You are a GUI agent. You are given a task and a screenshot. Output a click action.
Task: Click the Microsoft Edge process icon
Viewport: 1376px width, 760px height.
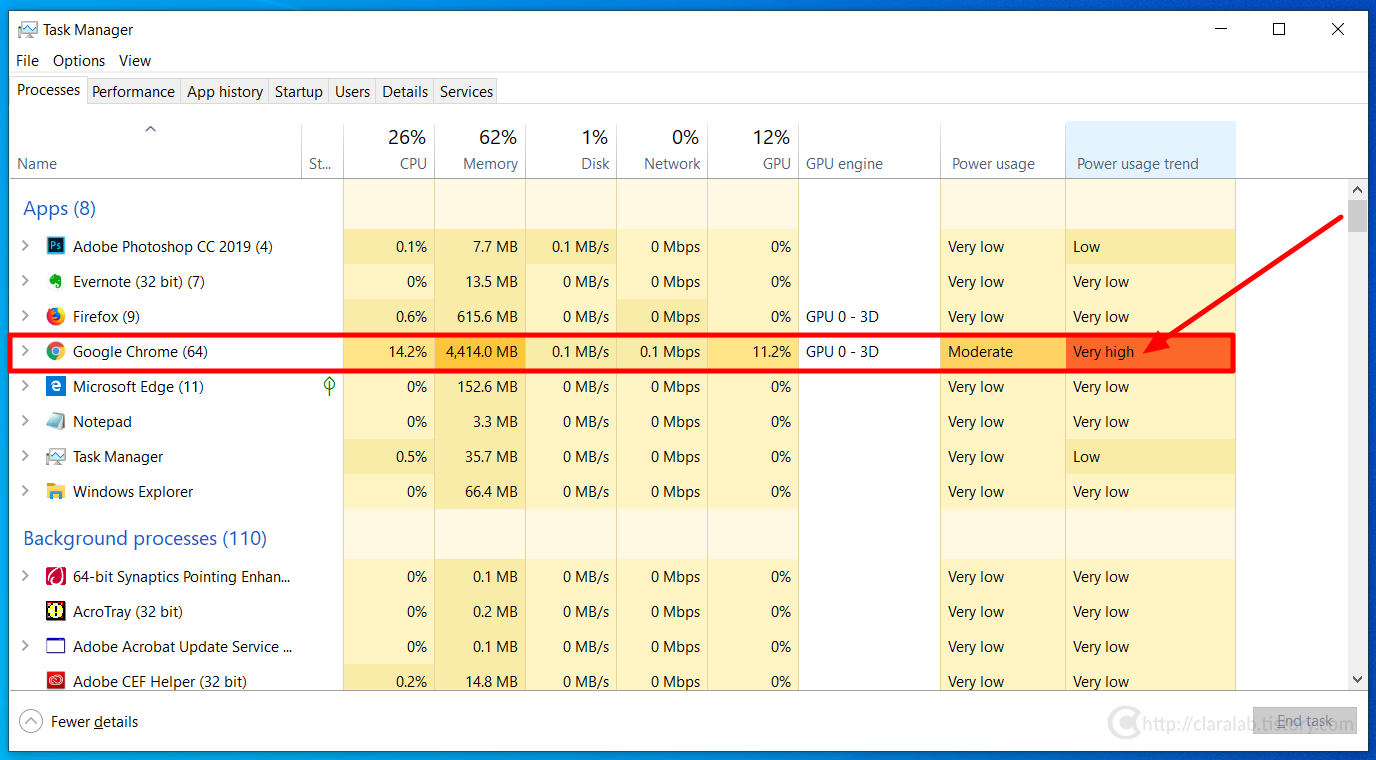click(x=56, y=386)
